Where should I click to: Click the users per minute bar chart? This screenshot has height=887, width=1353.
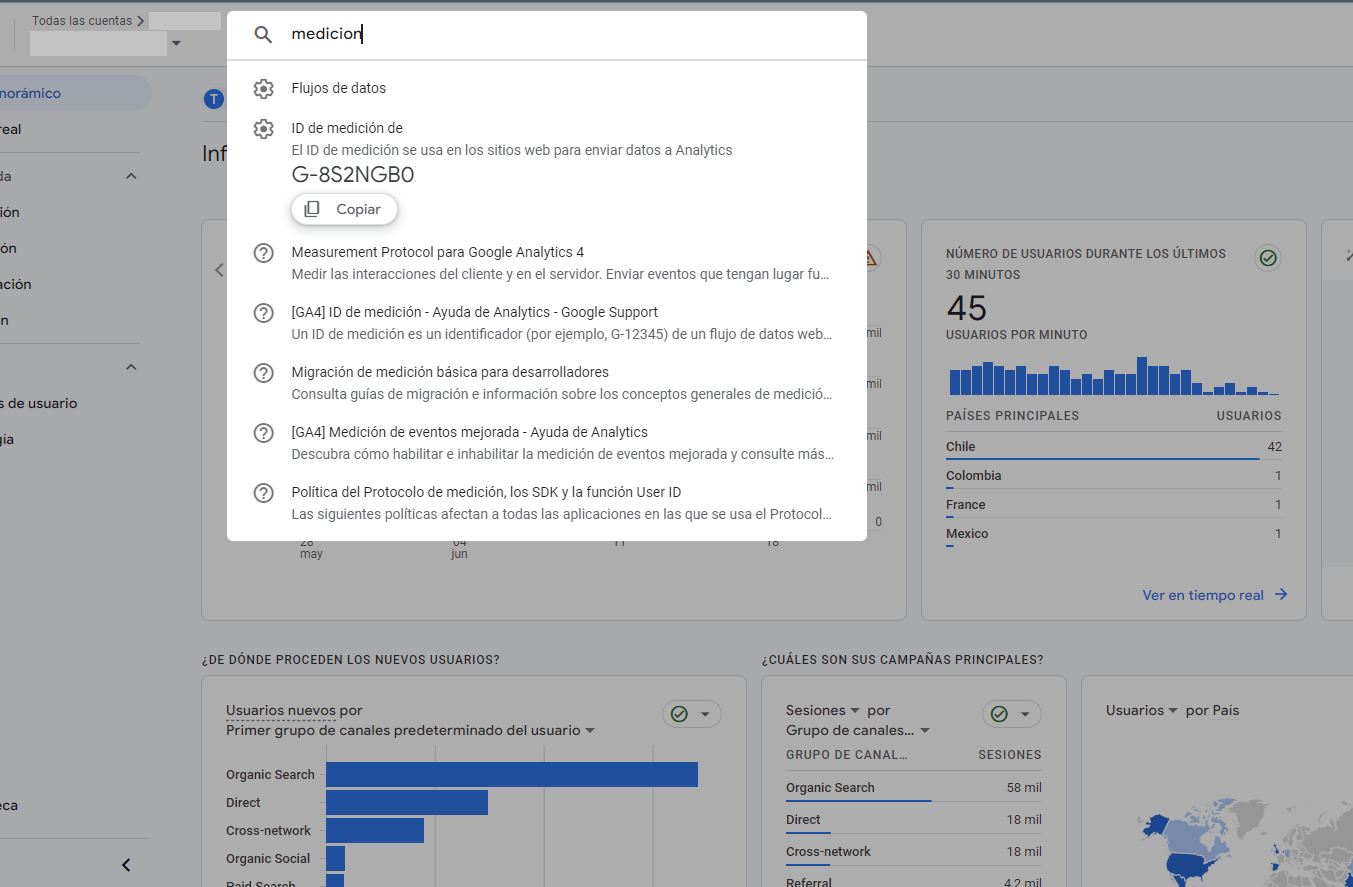tap(1113, 376)
